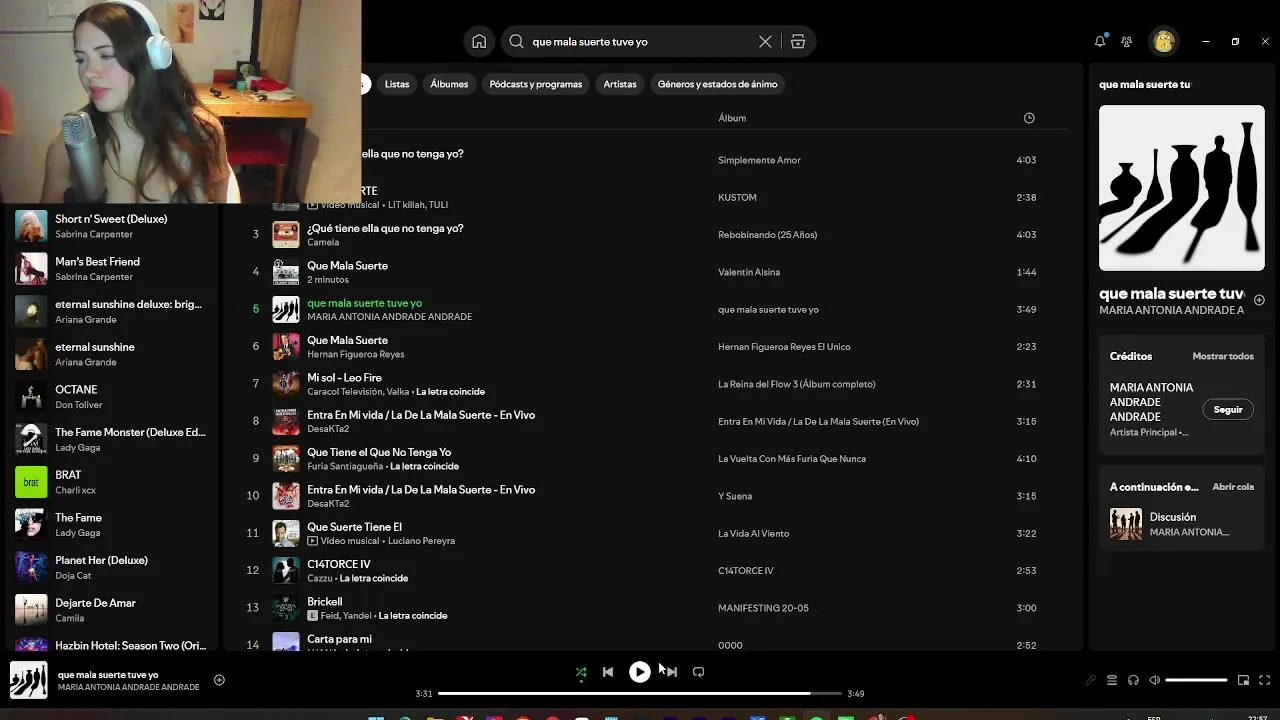1280x720 pixels.
Task: Add the now-playing bar song to library
Action: 219,680
